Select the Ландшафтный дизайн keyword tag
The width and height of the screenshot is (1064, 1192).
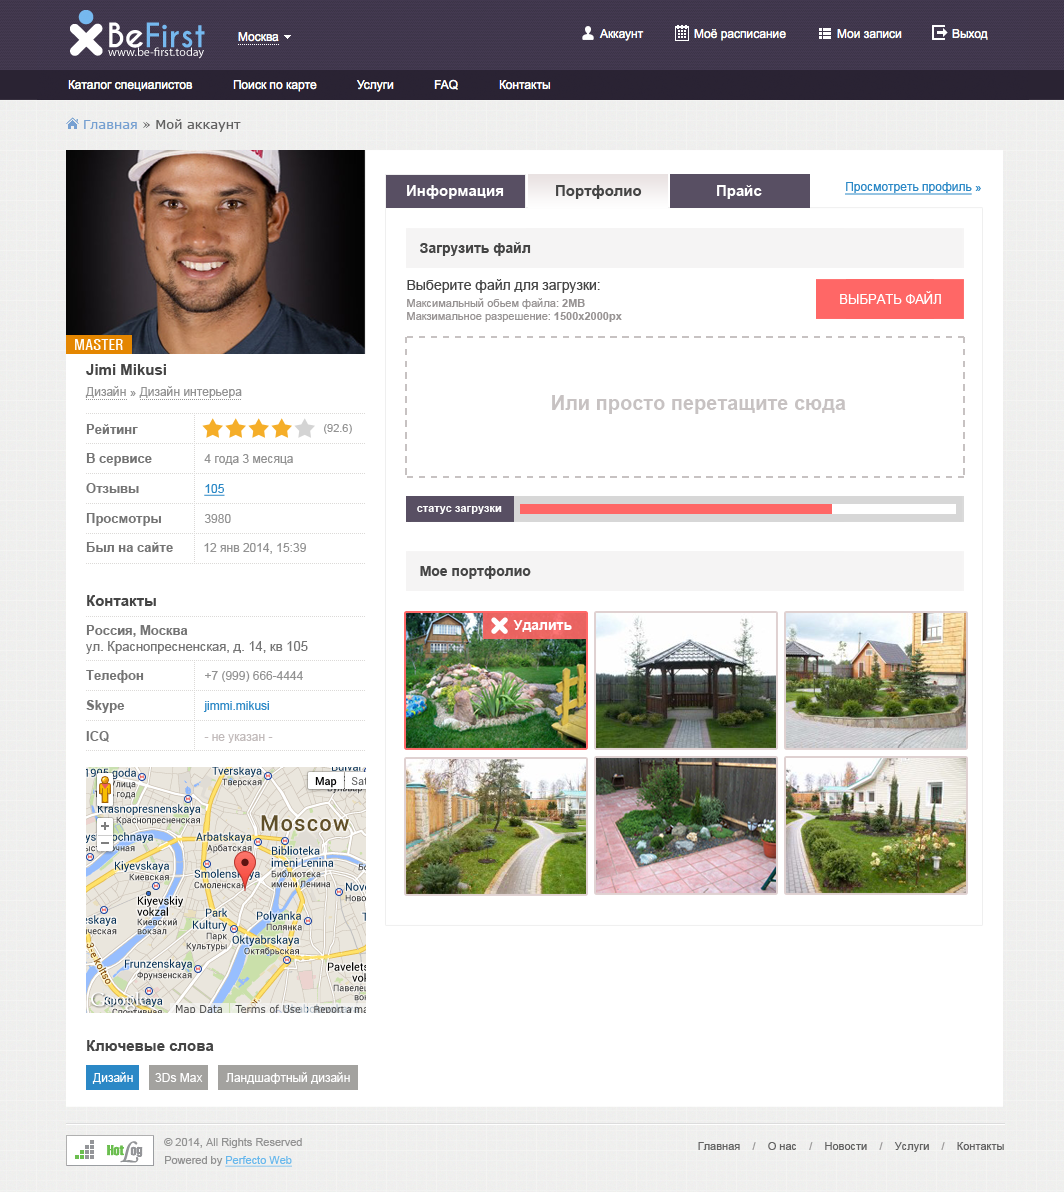(287, 1077)
